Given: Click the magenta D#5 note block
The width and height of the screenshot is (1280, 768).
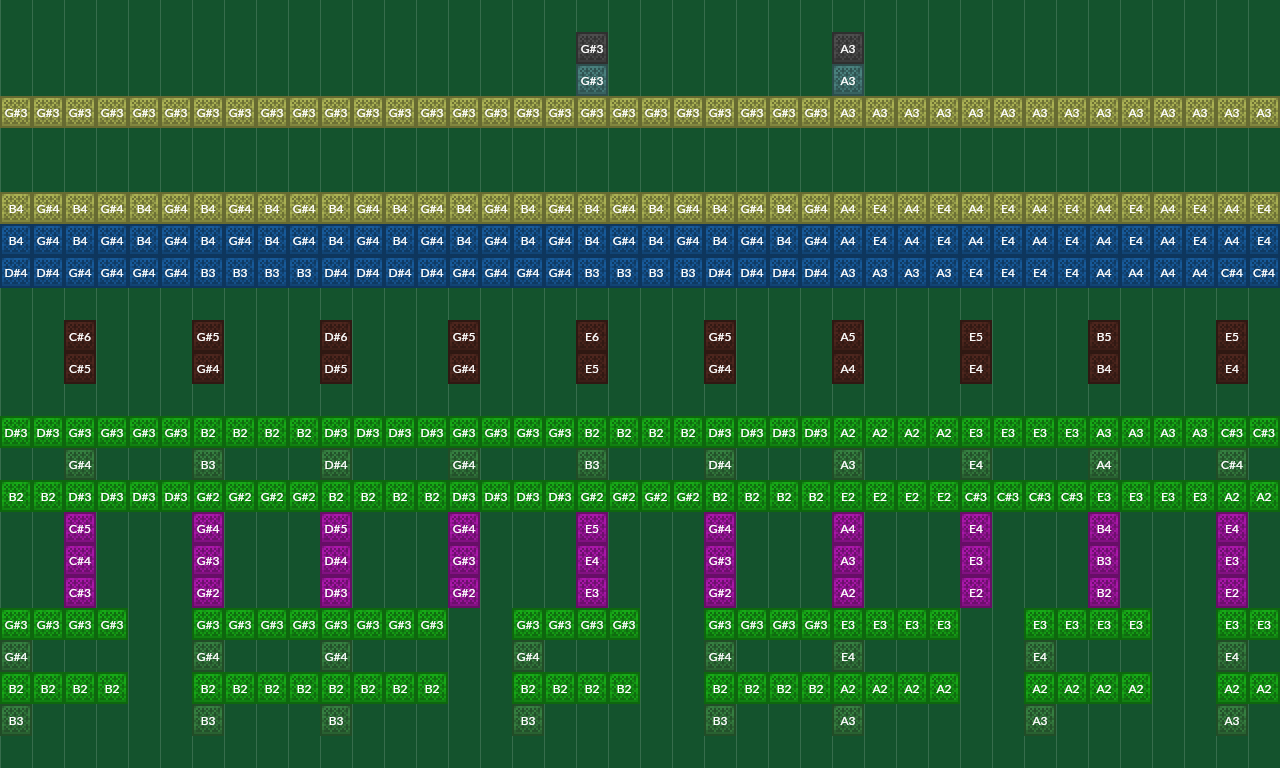Looking at the screenshot, I should [x=336, y=529].
